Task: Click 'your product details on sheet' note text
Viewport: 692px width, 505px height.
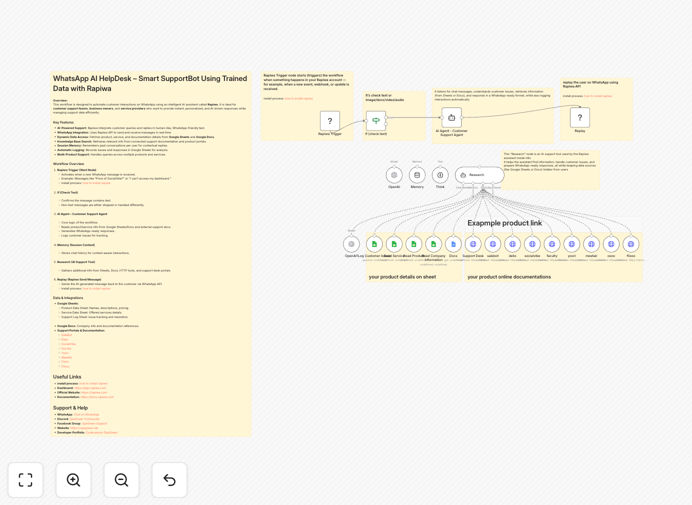Action: 402,277
